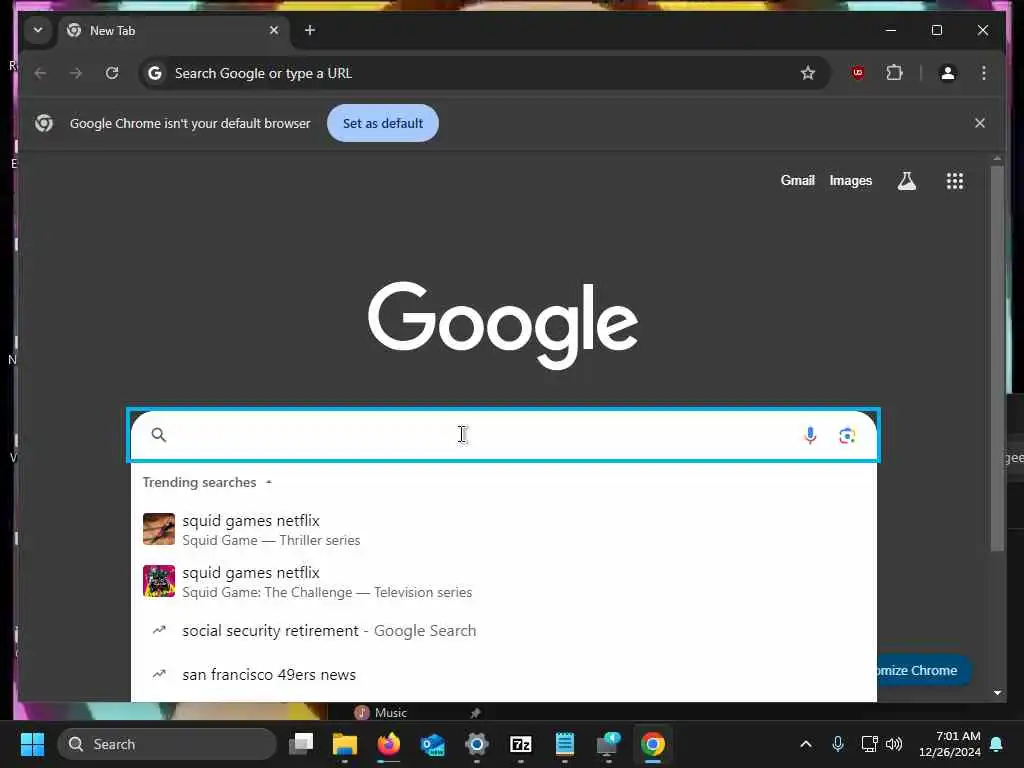
Task: Open the Chrome profile avatar
Action: (x=948, y=73)
